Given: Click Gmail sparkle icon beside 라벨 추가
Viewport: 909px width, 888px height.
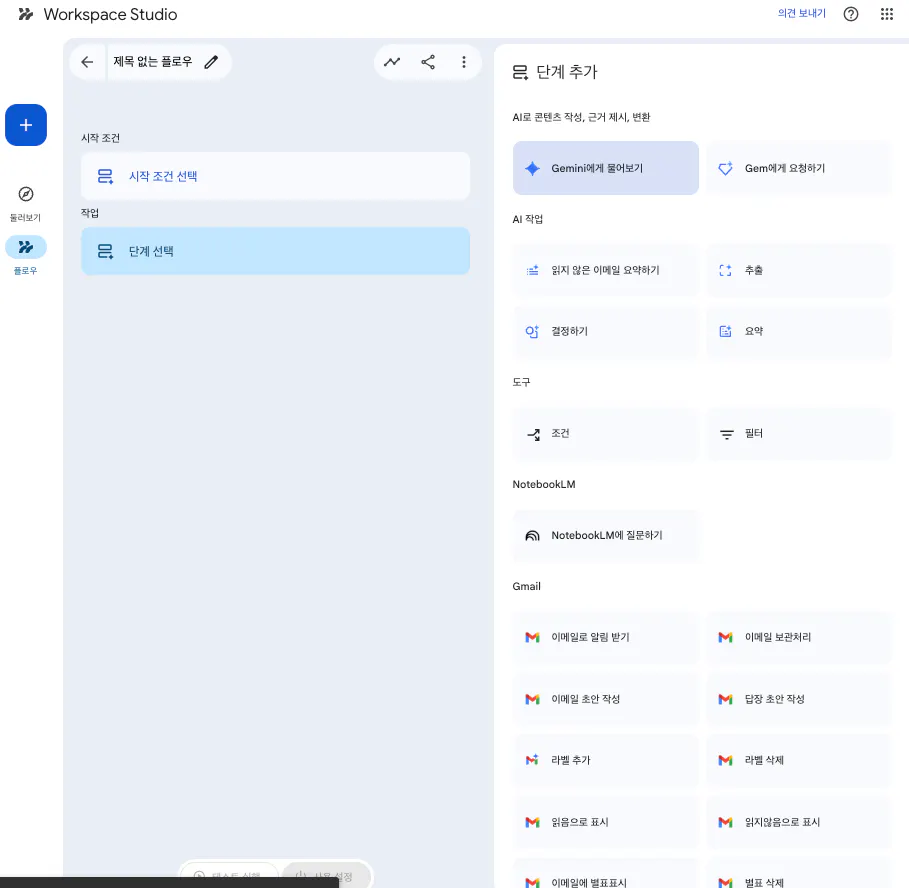Looking at the screenshot, I should click(532, 760).
